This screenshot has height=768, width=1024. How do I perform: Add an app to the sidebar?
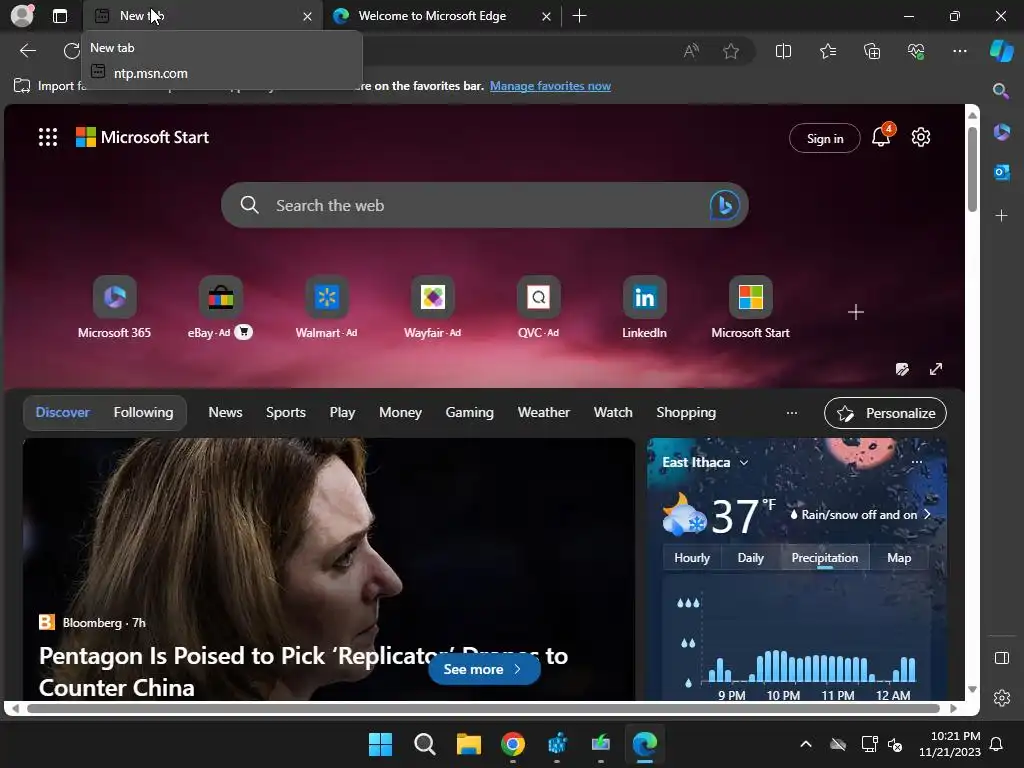[1001, 216]
